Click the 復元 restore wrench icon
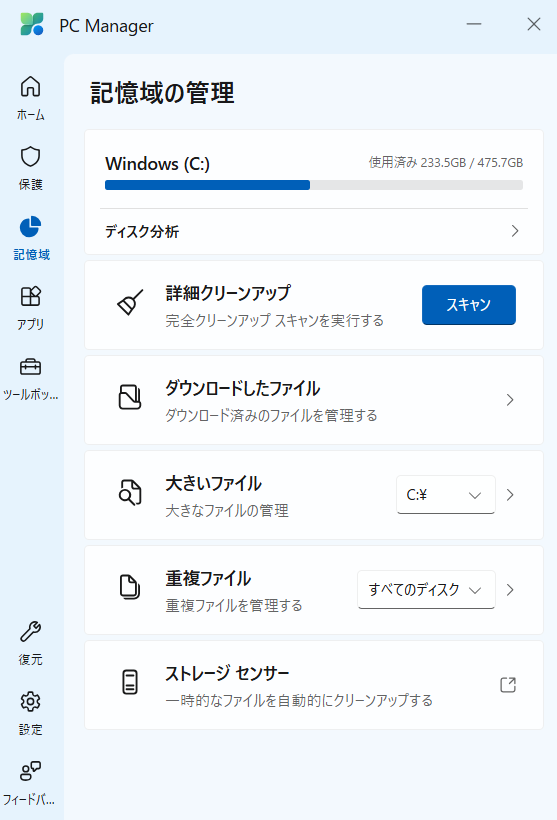Image resolution: width=557 pixels, height=820 pixels. point(30,632)
